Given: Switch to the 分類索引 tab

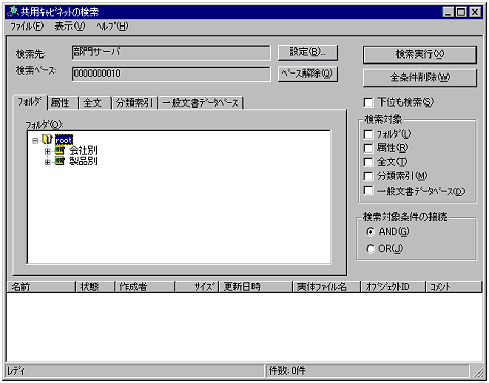Looking at the screenshot, I should pyautogui.click(x=135, y=103).
